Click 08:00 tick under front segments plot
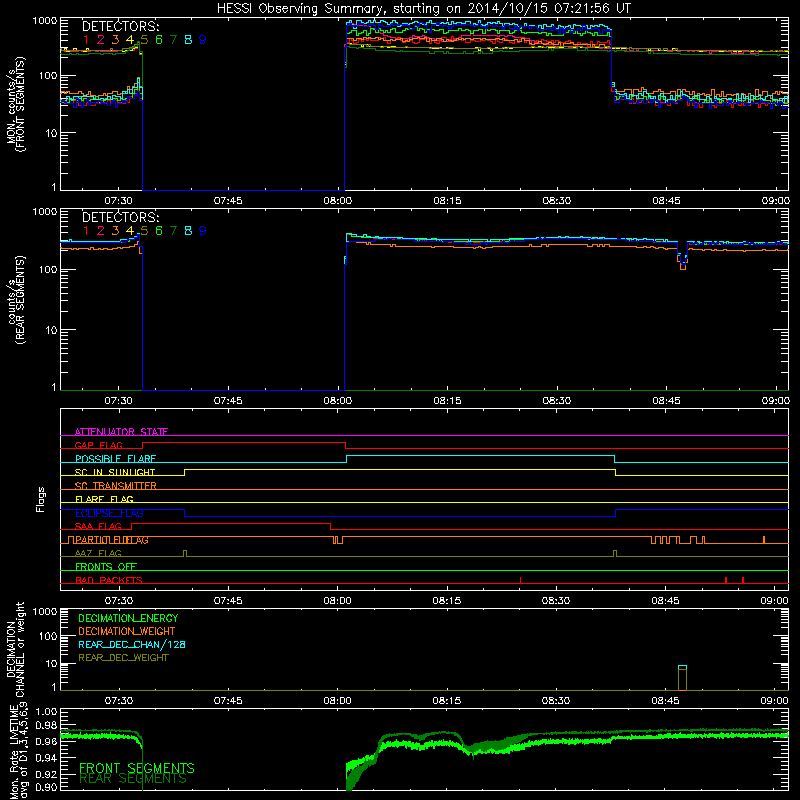Viewport: 800px width, 800px height. point(338,201)
